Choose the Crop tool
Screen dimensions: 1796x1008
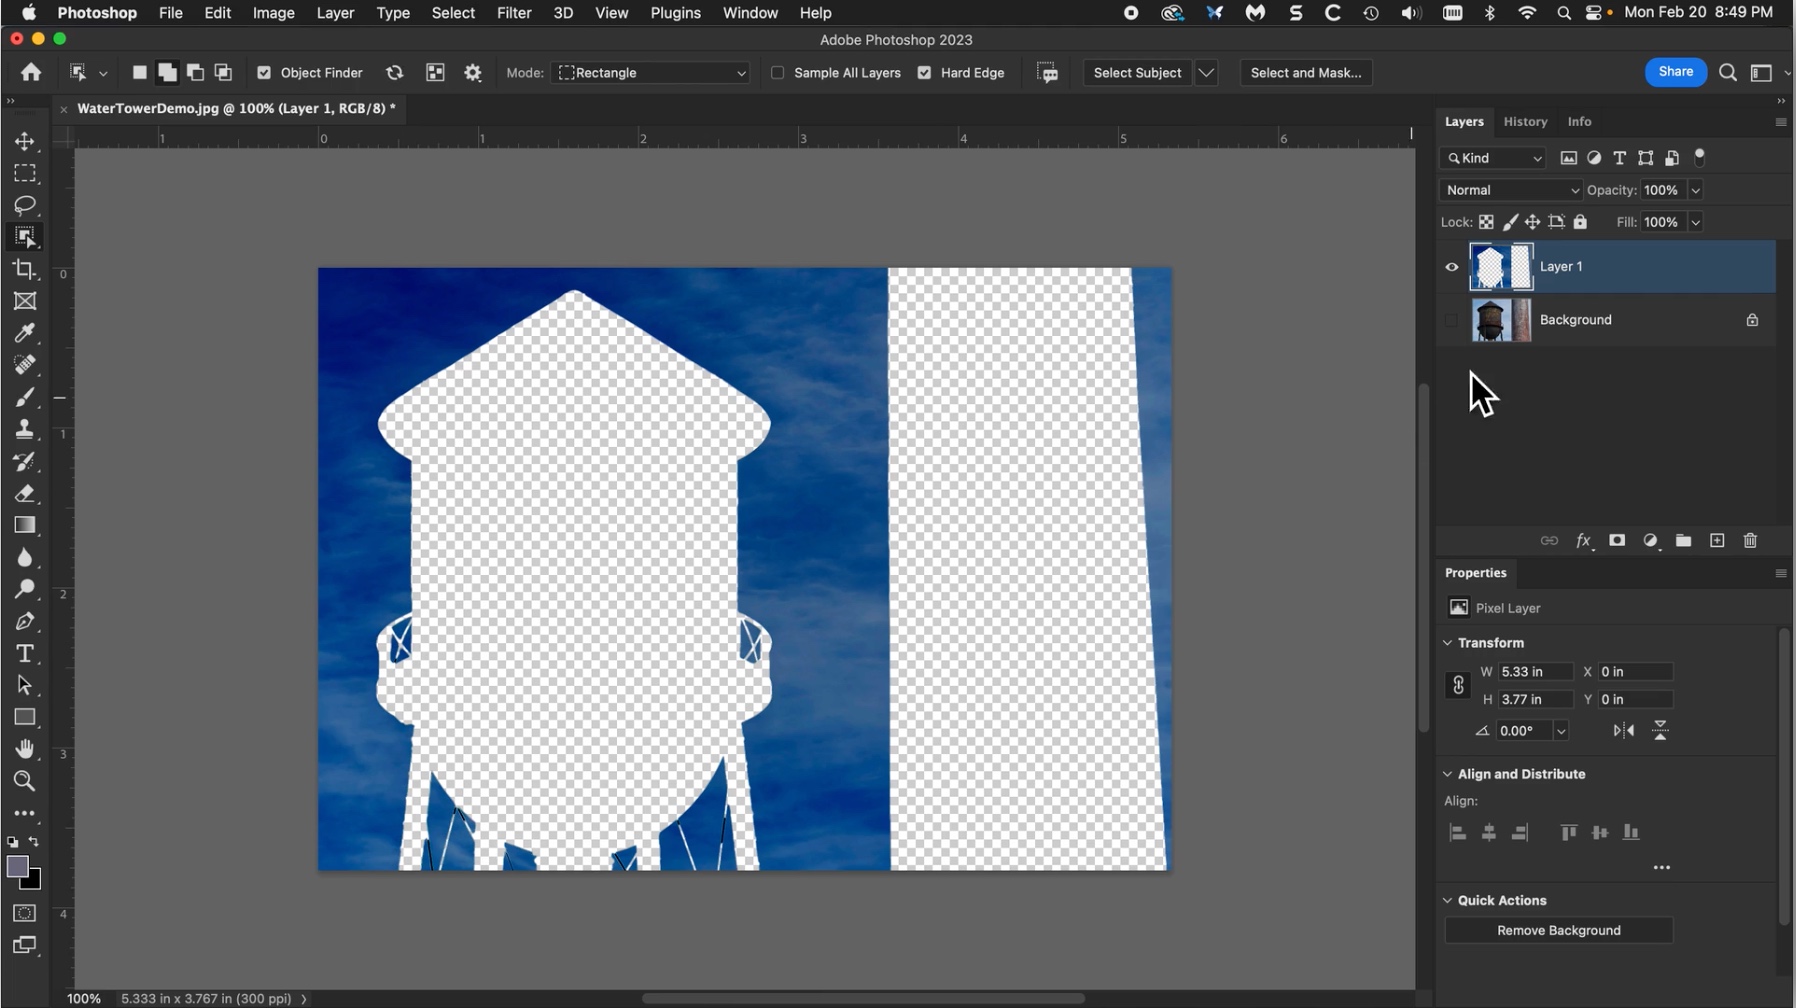(25, 269)
